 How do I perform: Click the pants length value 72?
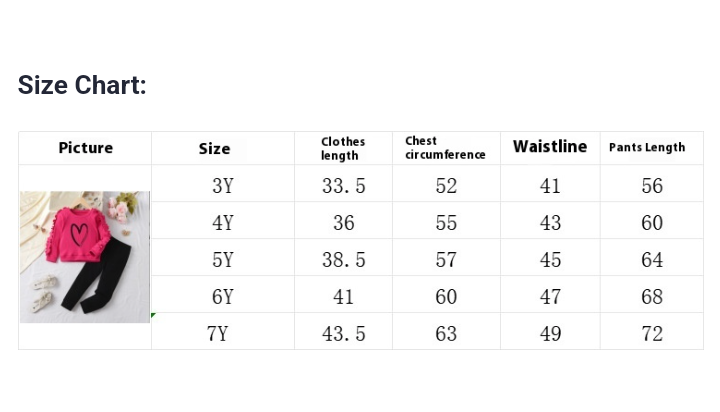point(652,334)
